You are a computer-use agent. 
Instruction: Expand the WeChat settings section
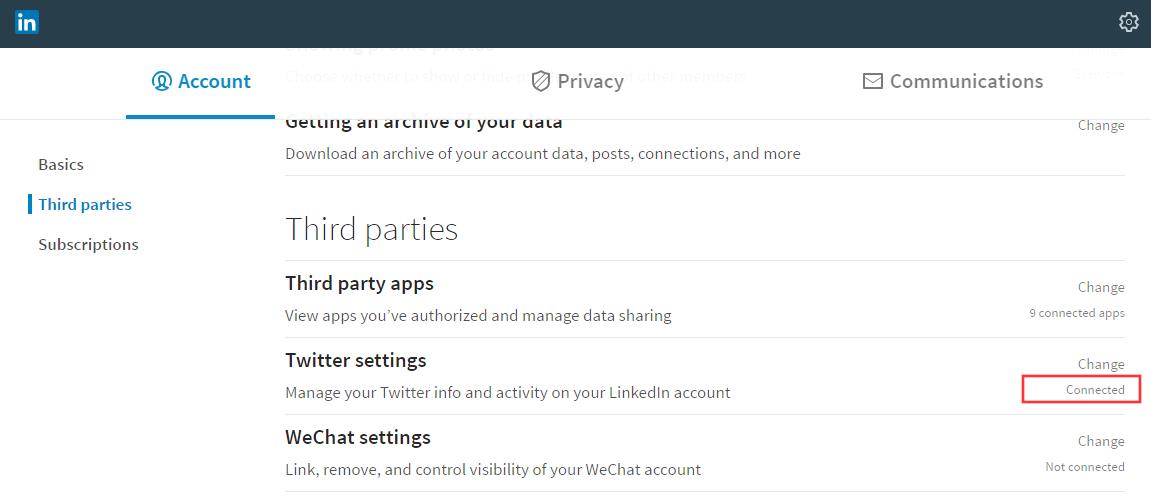click(705, 454)
